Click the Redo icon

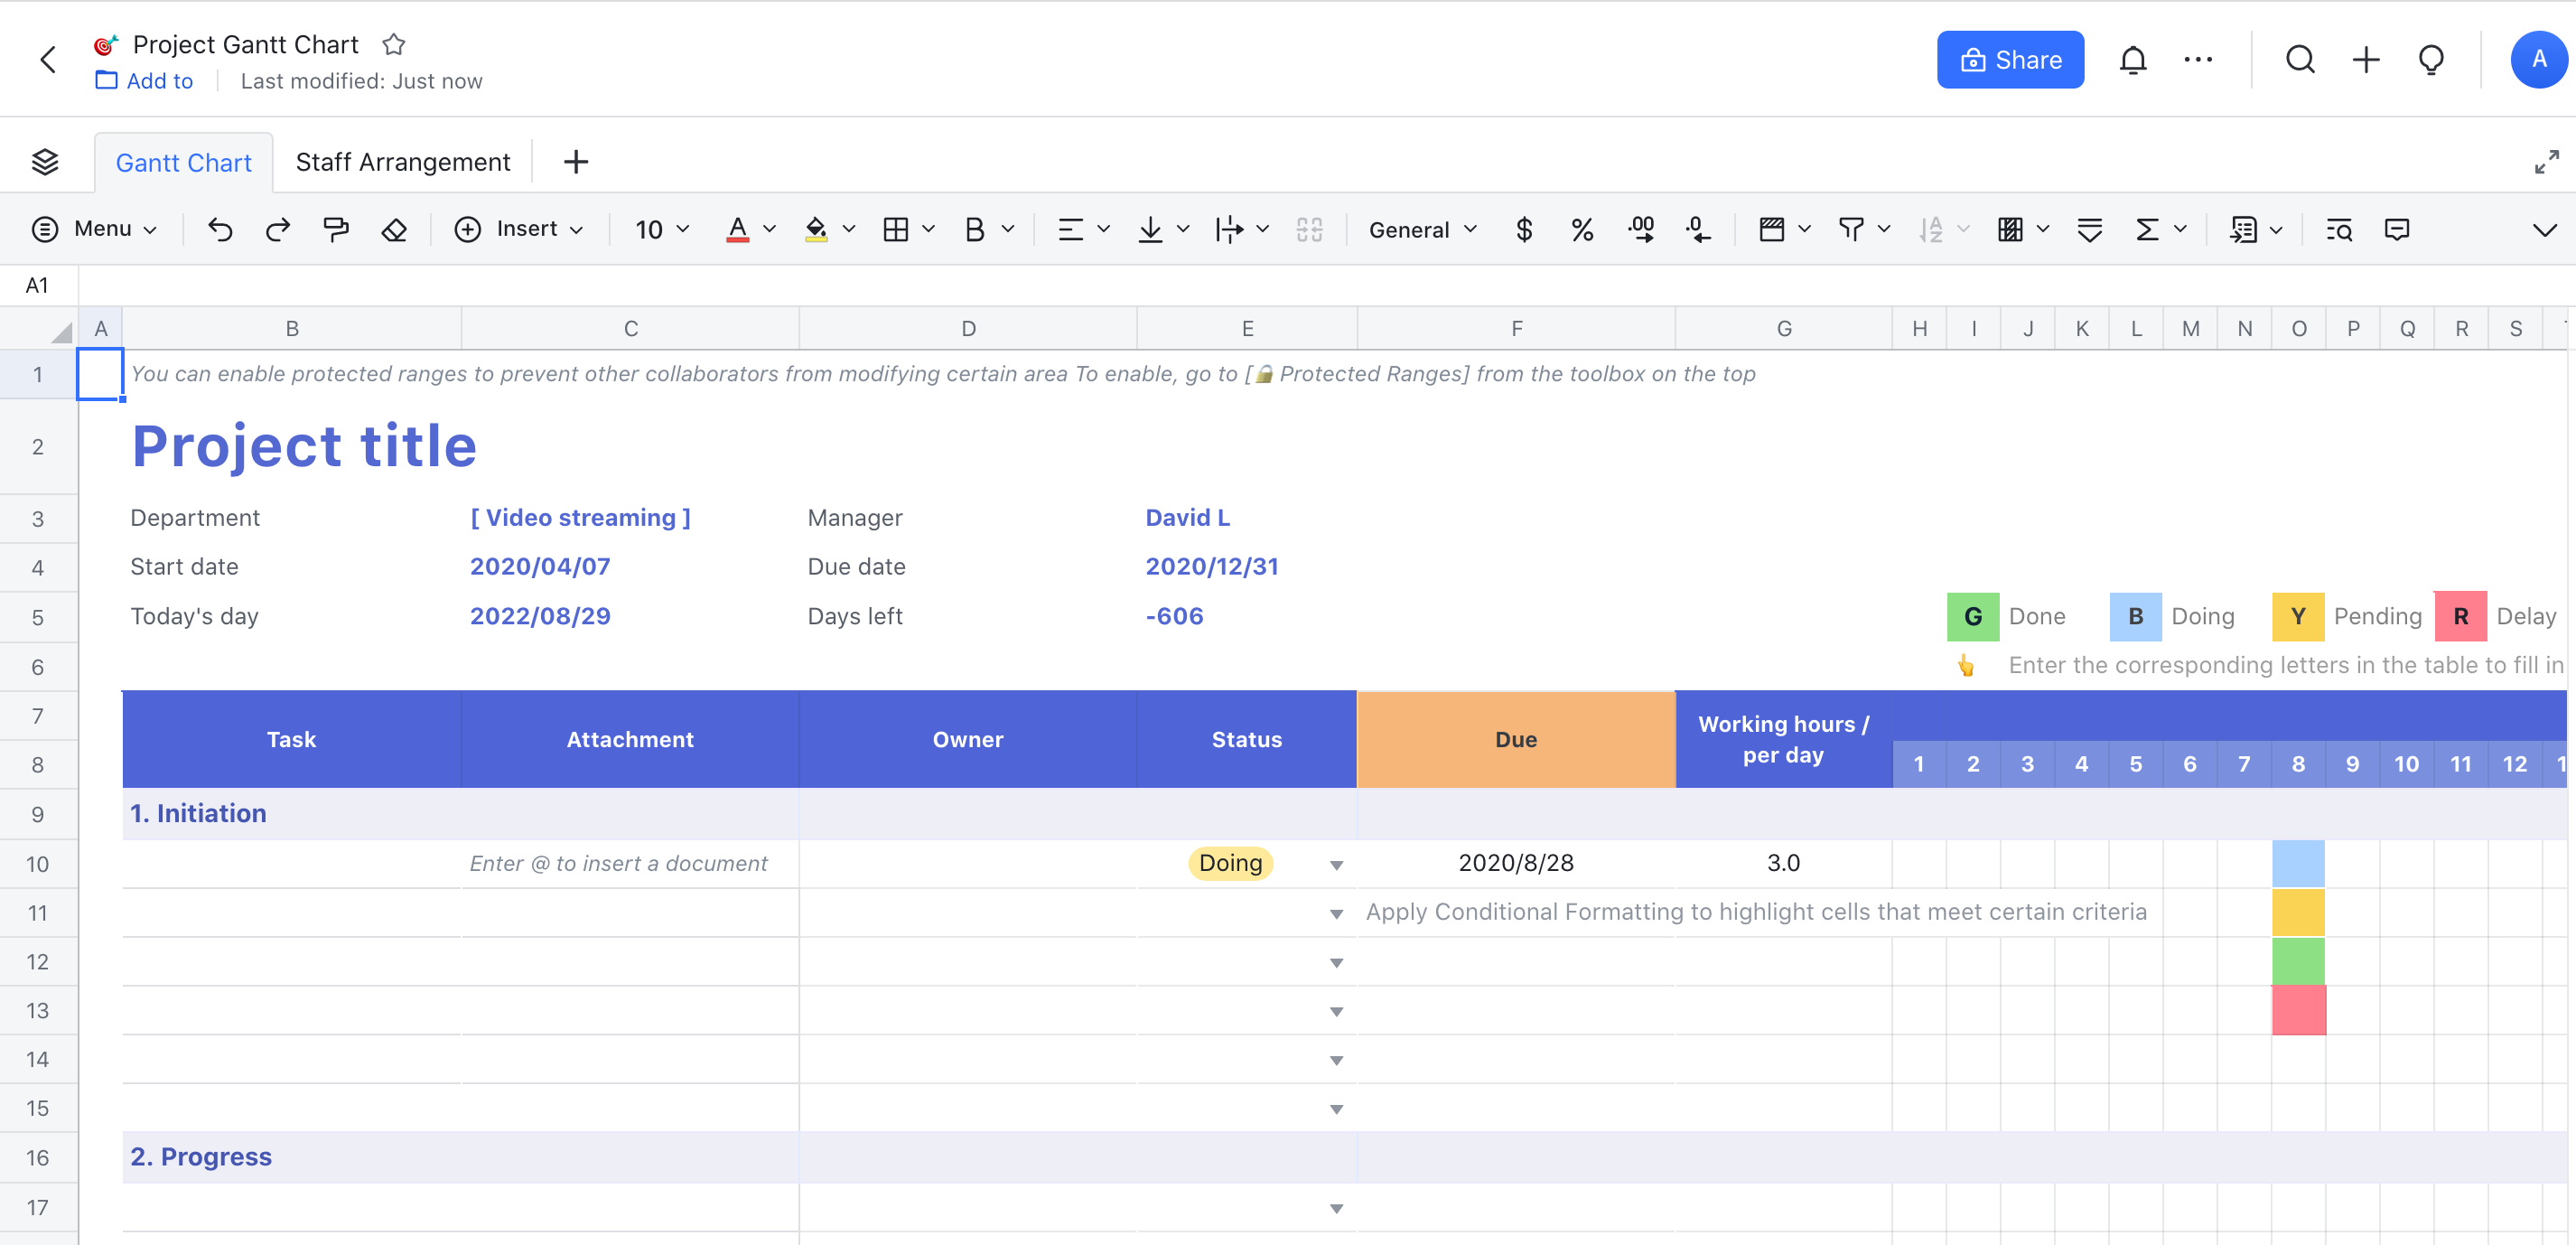(x=279, y=228)
